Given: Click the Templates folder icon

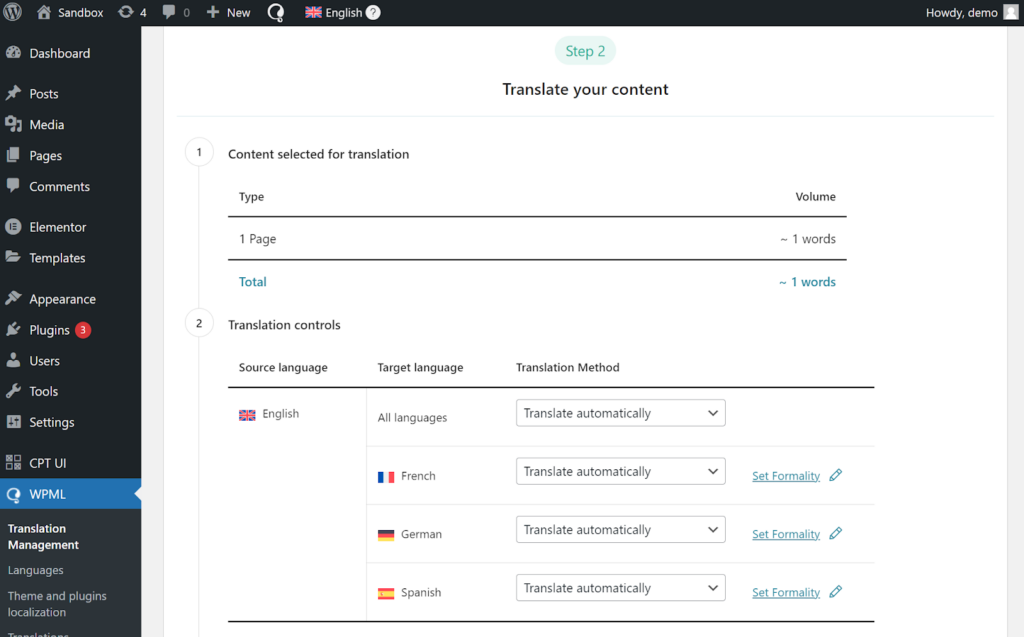Looking at the screenshot, I should pyautogui.click(x=13, y=257).
